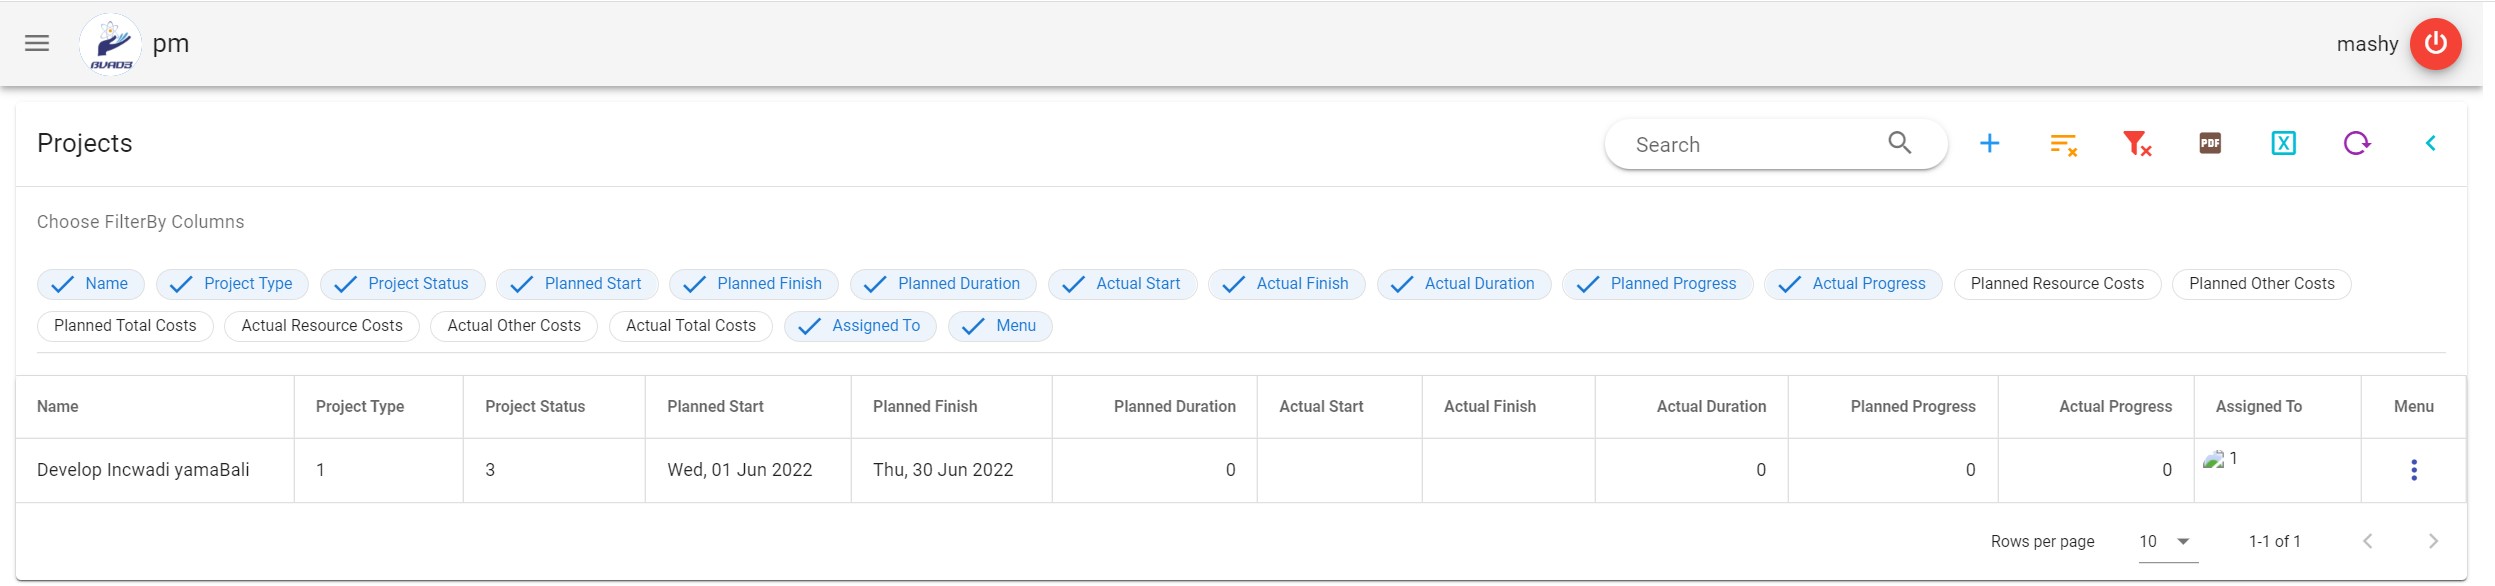
Task: Open the hamburger navigation menu
Action: click(37, 43)
